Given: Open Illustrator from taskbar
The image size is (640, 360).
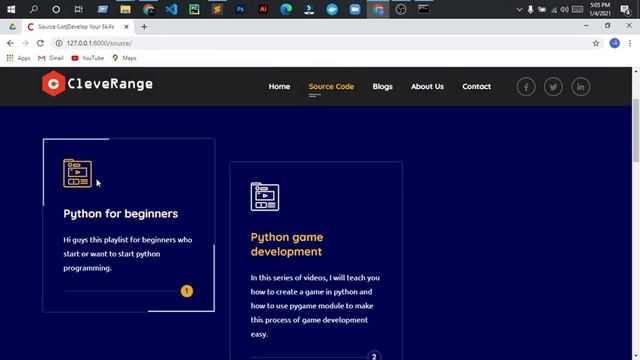Looking at the screenshot, I should click(263, 9).
